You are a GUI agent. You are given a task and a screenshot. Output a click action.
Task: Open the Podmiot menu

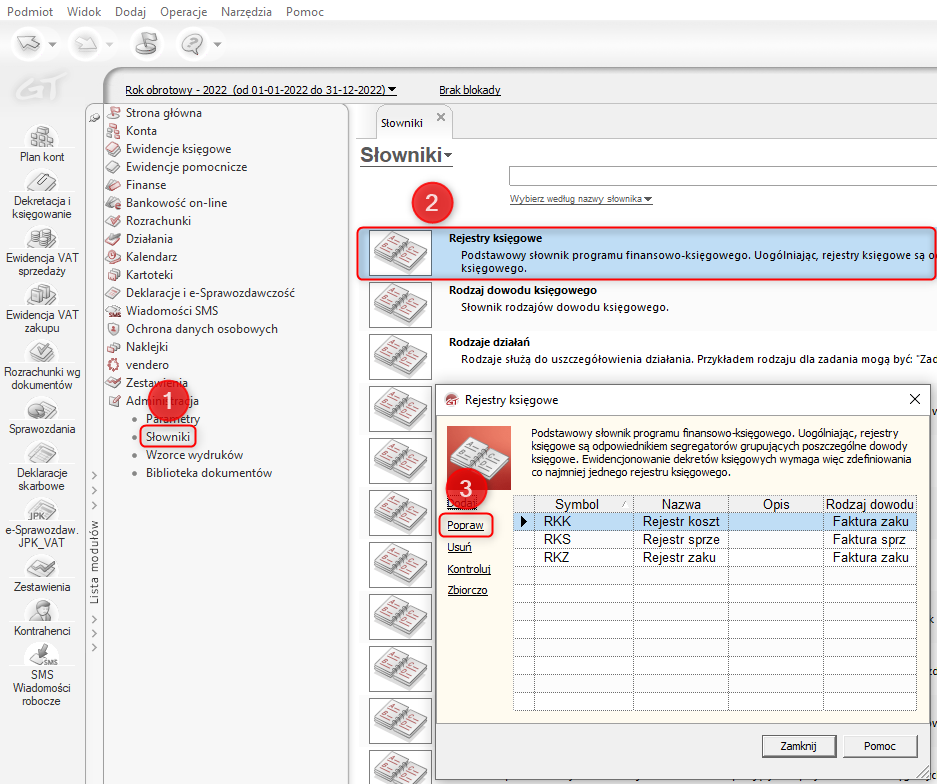coord(30,11)
